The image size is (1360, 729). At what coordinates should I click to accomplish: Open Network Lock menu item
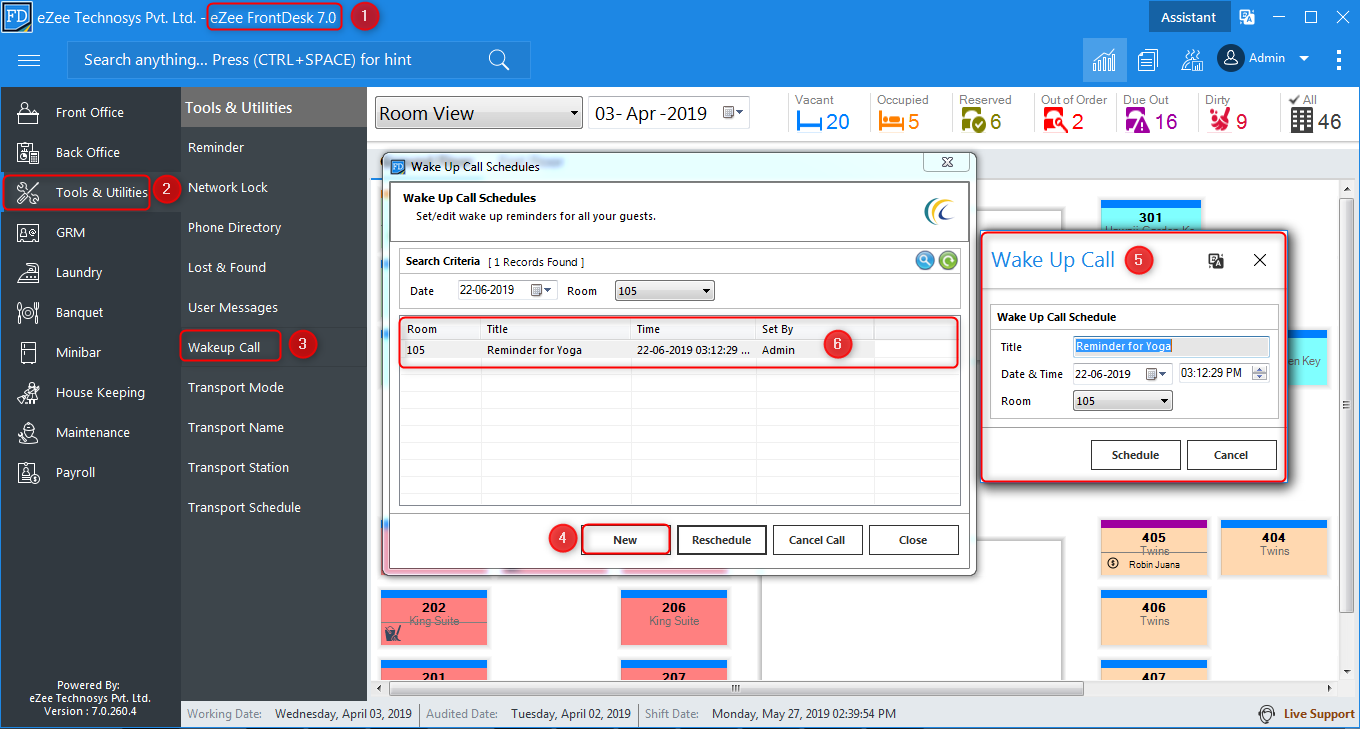(228, 187)
